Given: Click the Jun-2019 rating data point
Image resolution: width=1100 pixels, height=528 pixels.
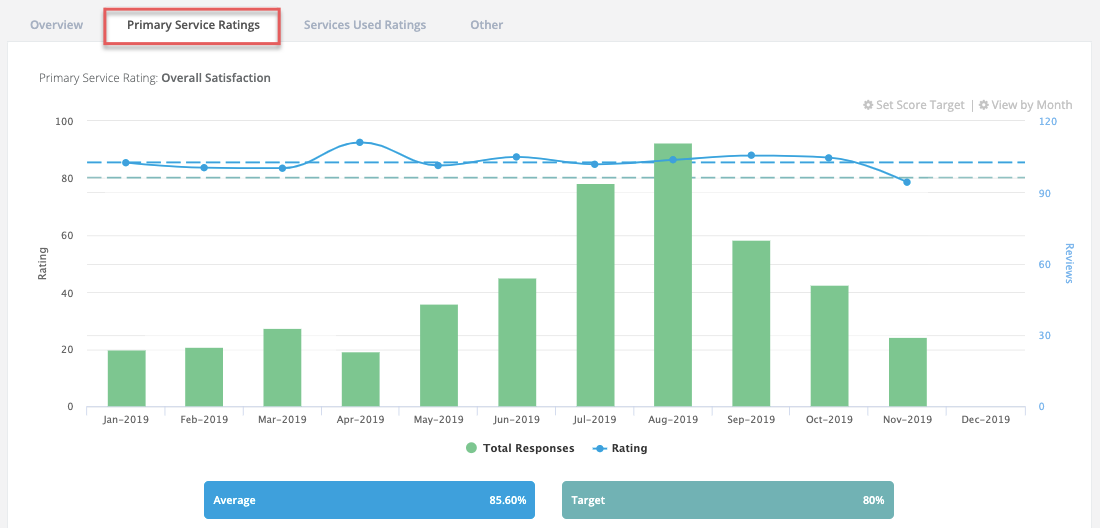Looking at the screenshot, I should 516,157.
